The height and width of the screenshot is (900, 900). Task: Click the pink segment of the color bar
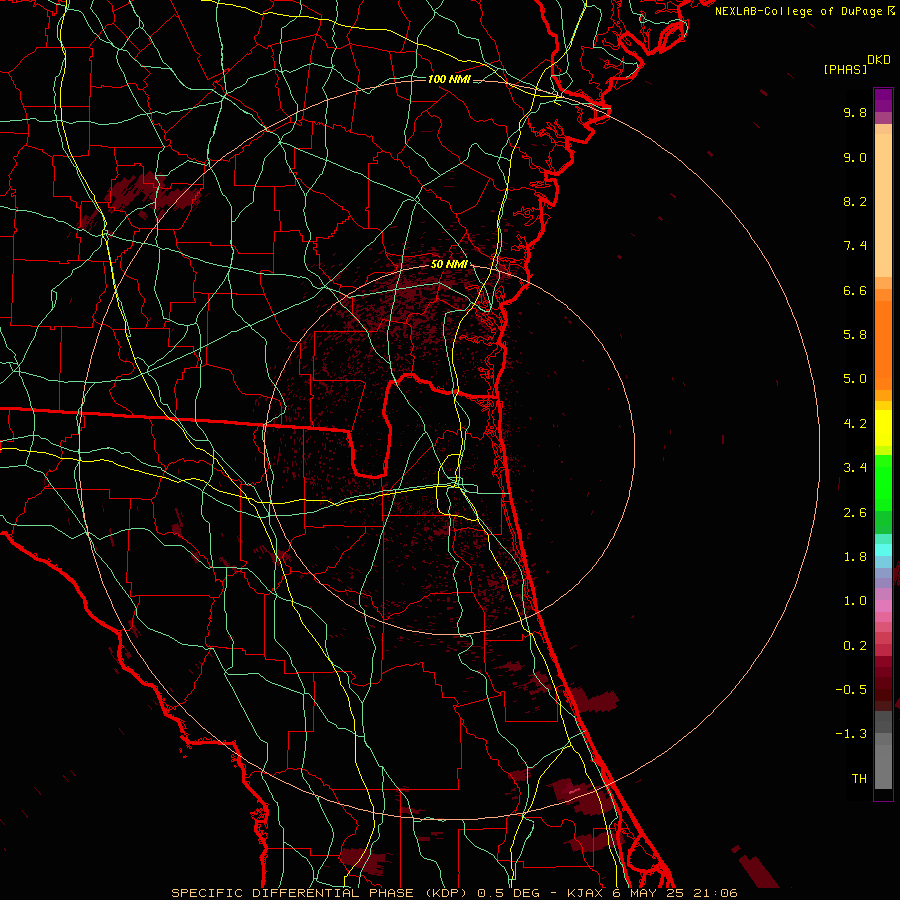[x=883, y=606]
